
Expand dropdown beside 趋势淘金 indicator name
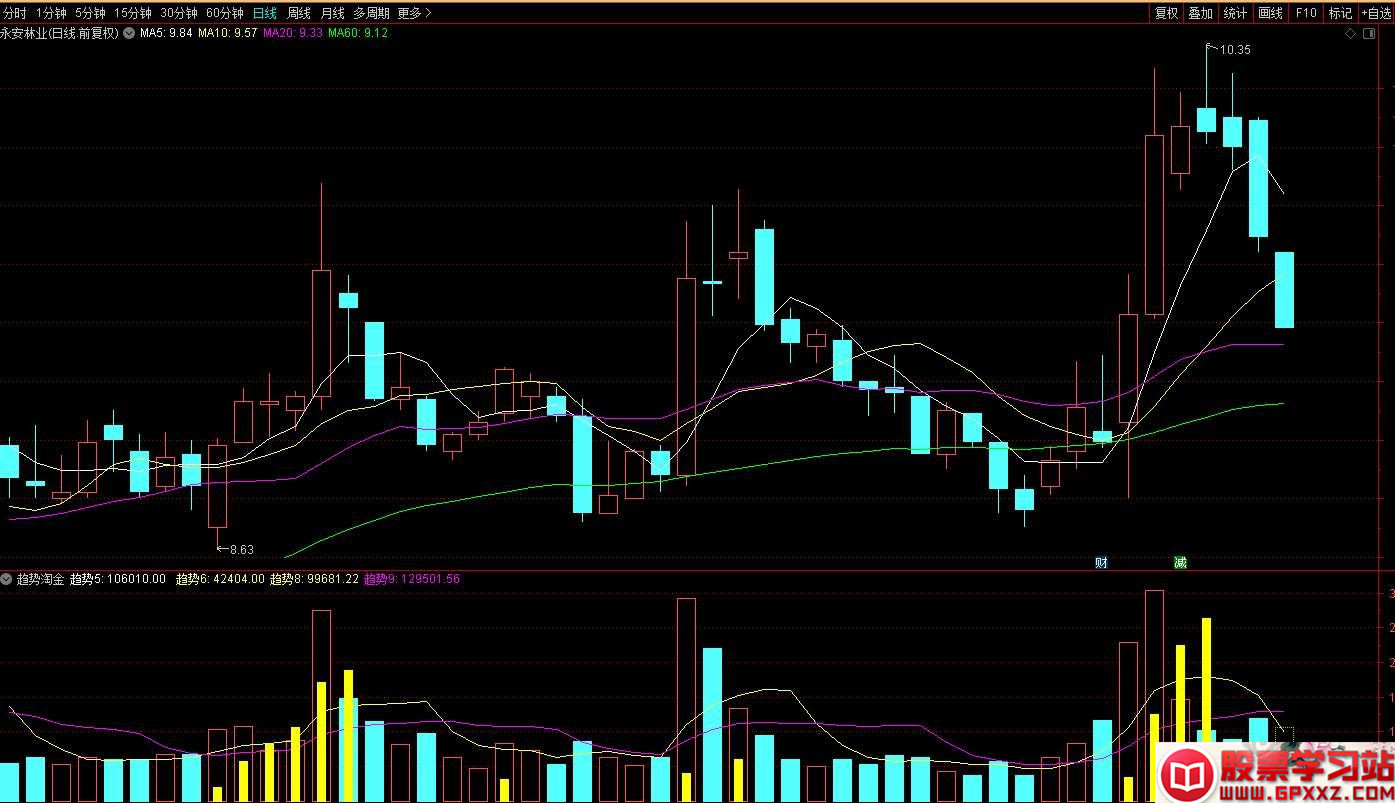pos(7,579)
